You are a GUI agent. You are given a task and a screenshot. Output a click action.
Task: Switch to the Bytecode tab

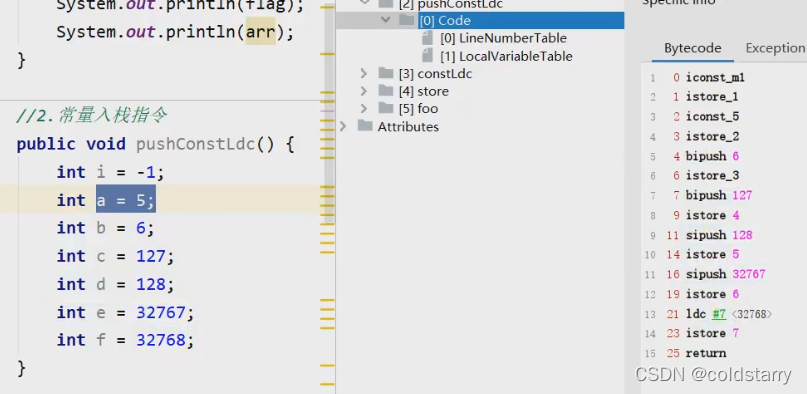coord(692,48)
